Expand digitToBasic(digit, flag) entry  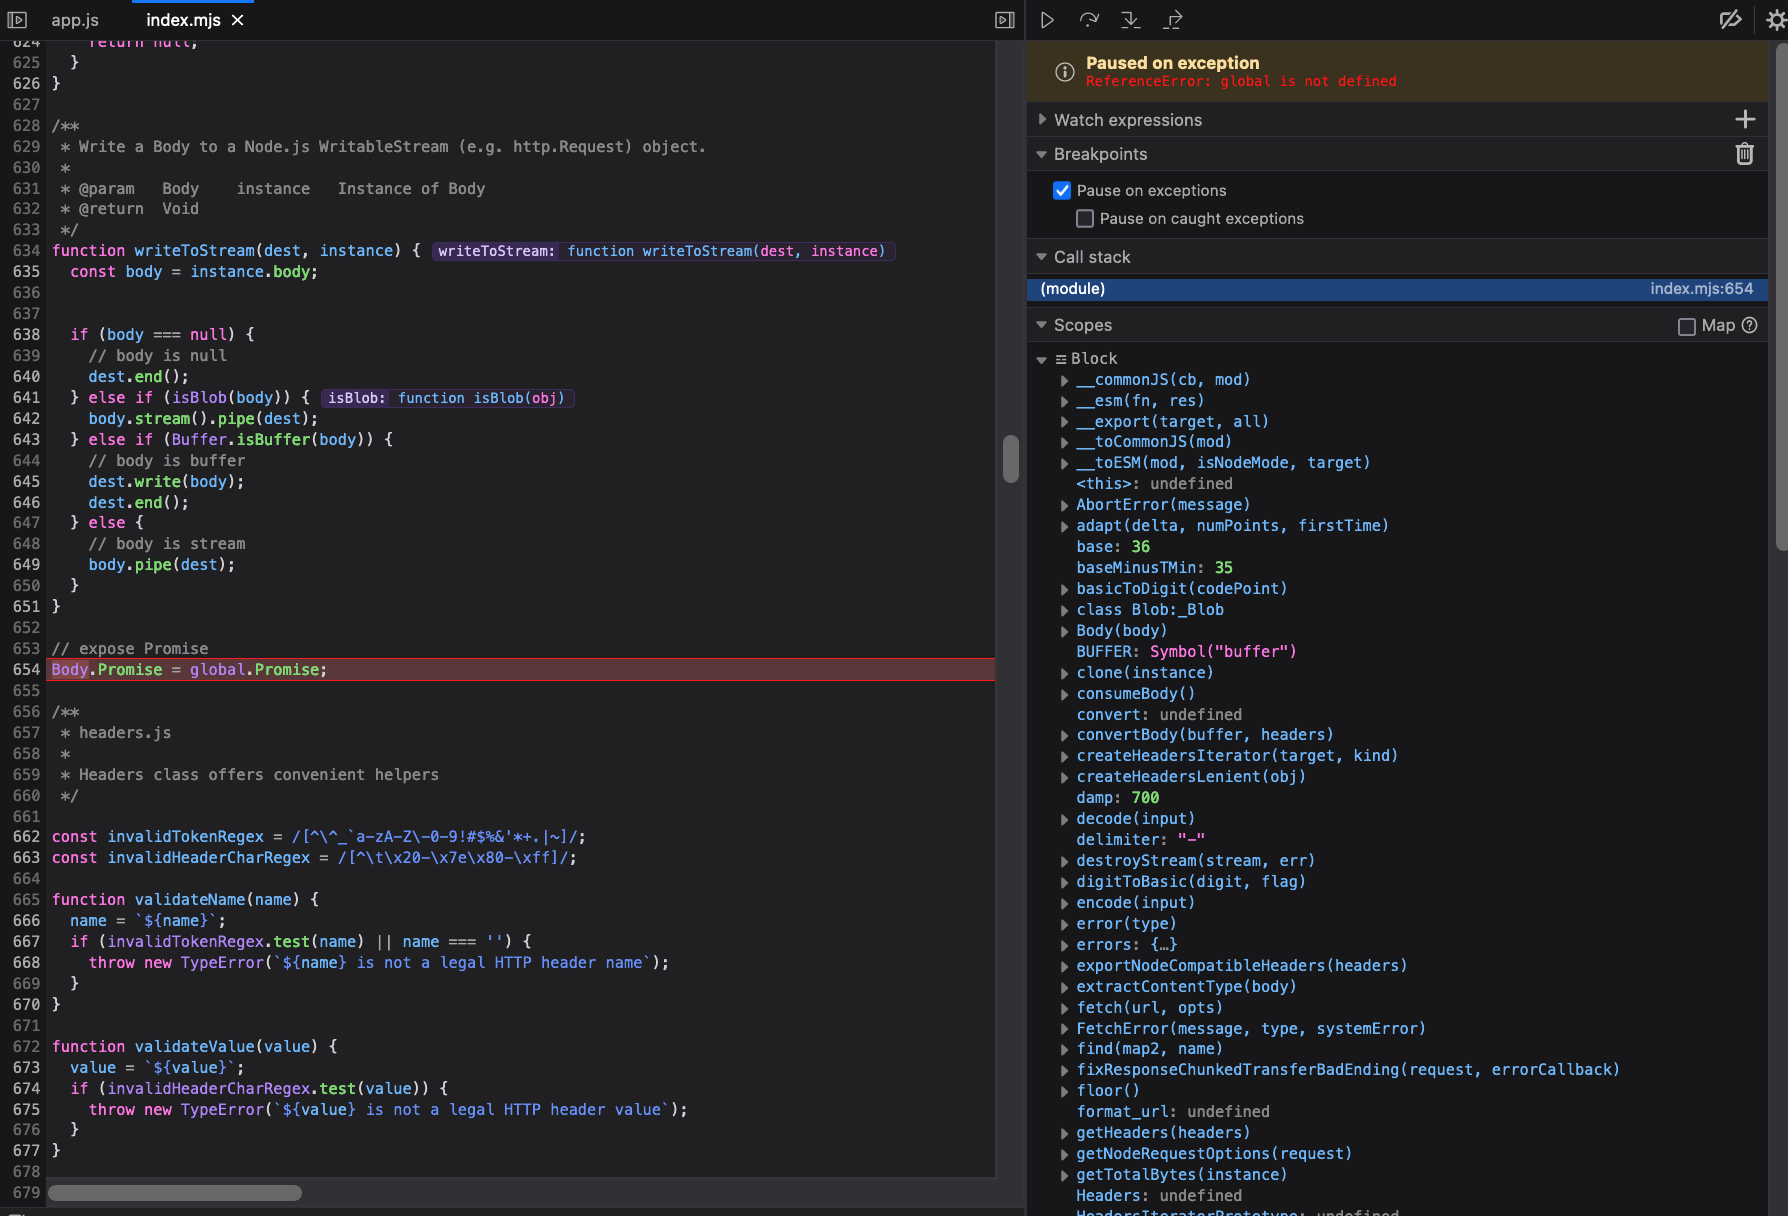point(1064,882)
